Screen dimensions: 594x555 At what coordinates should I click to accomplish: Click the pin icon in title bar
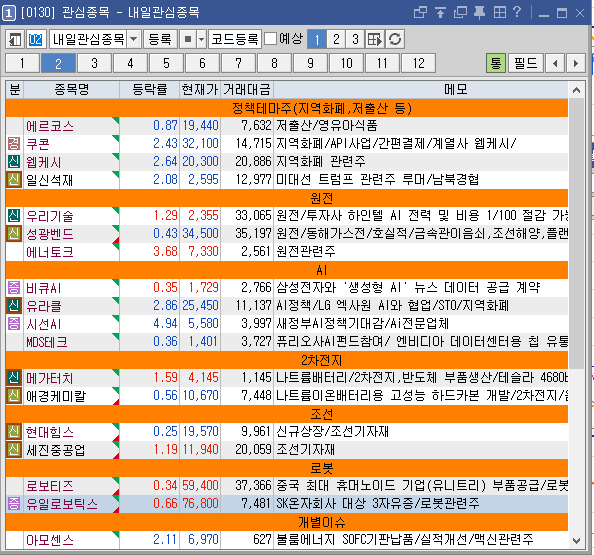(480, 13)
